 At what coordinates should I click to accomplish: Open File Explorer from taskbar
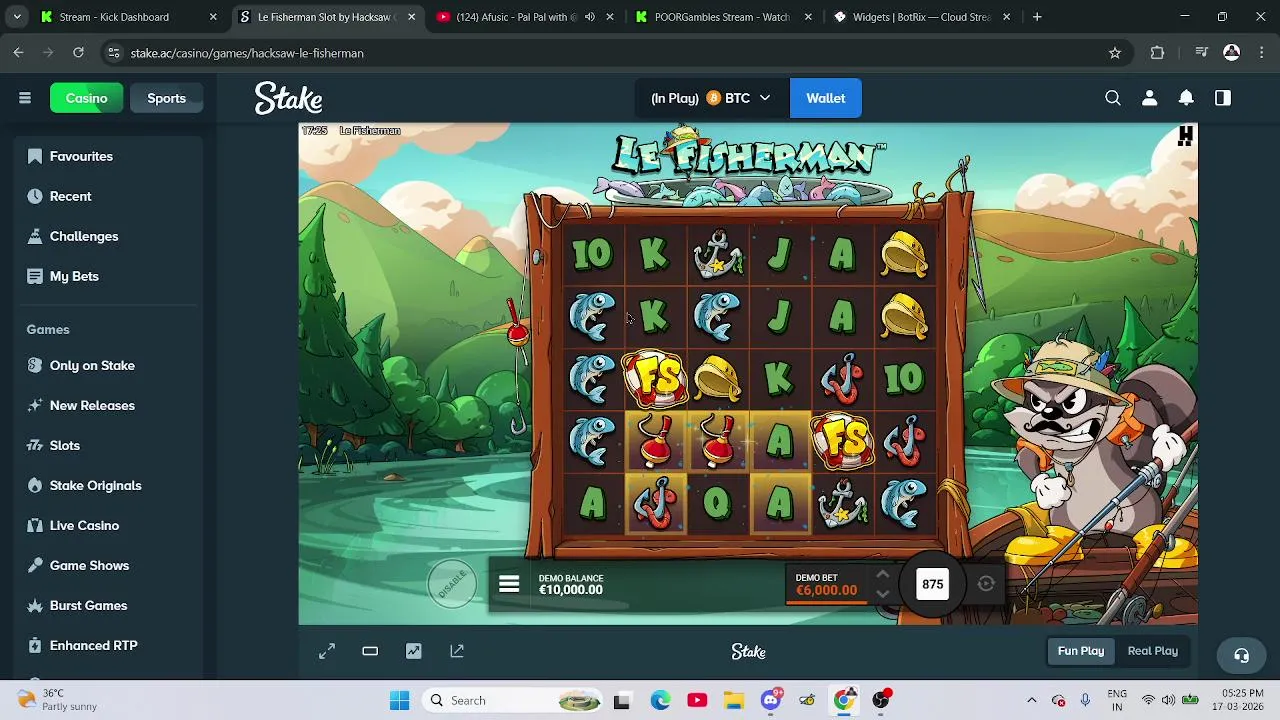click(734, 700)
